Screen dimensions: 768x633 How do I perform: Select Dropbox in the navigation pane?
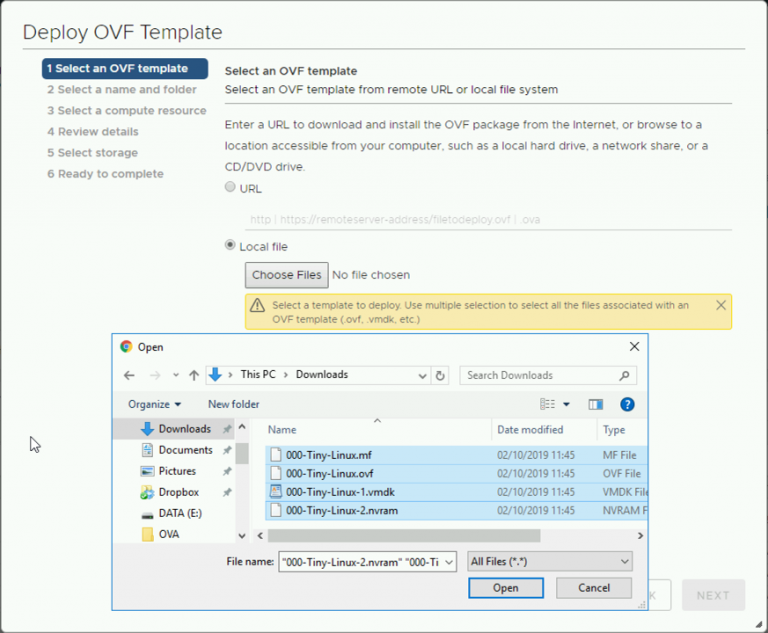[x=178, y=492]
